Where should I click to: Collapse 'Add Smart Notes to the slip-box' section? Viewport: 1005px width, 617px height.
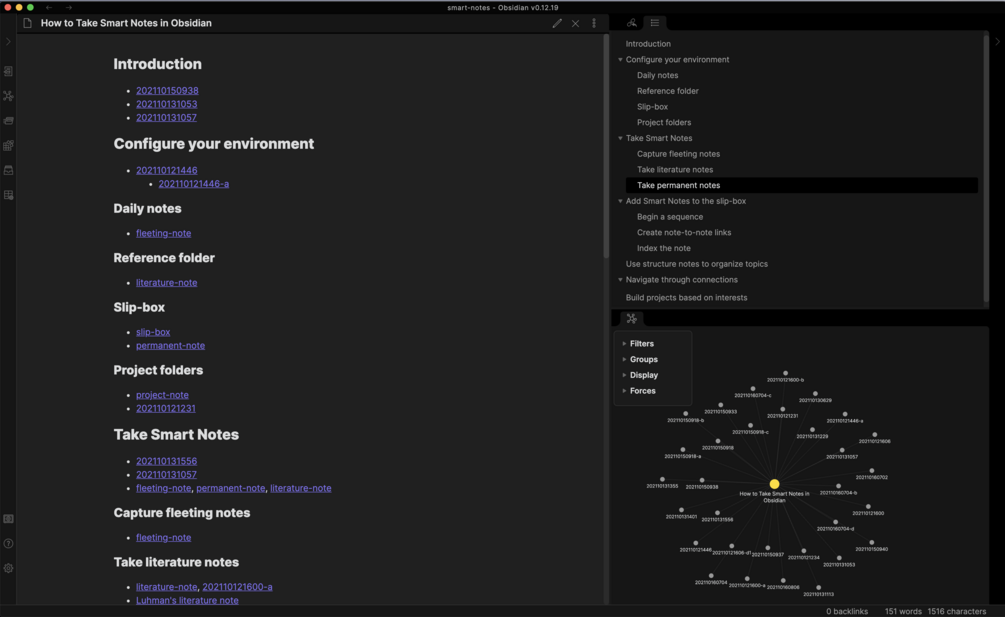(x=620, y=201)
